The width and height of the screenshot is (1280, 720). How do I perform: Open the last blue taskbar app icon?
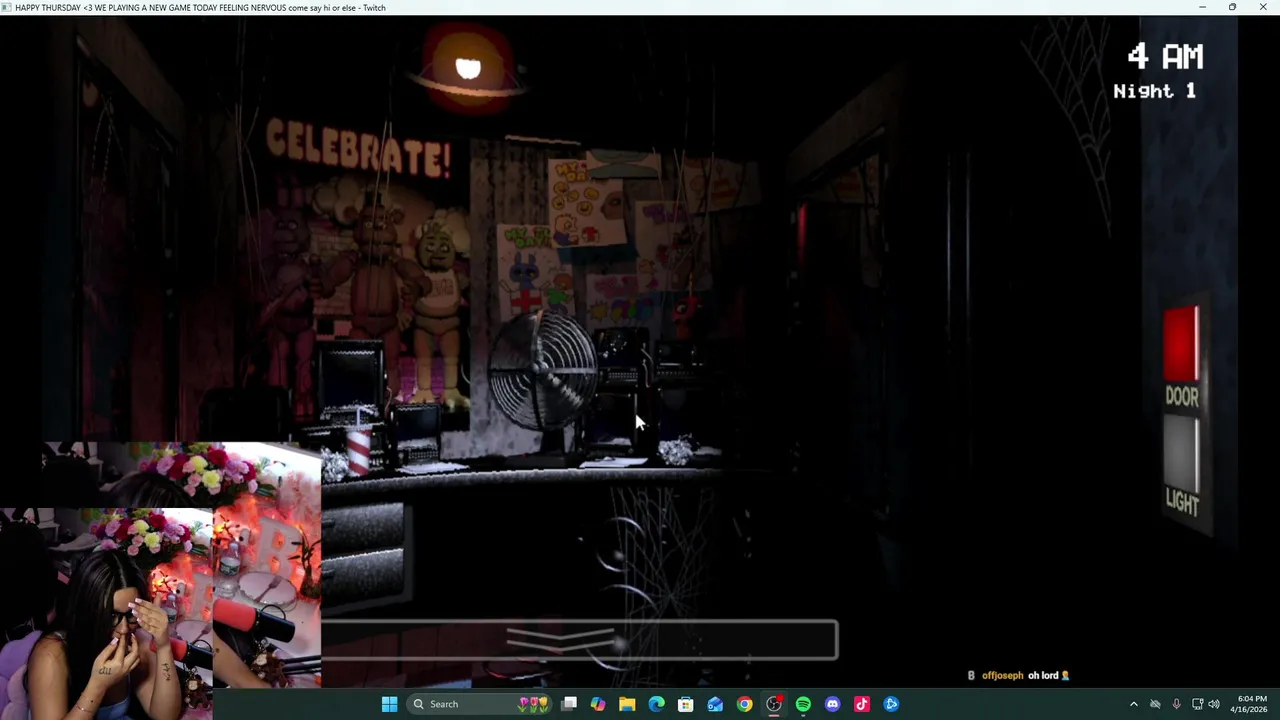coord(891,704)
